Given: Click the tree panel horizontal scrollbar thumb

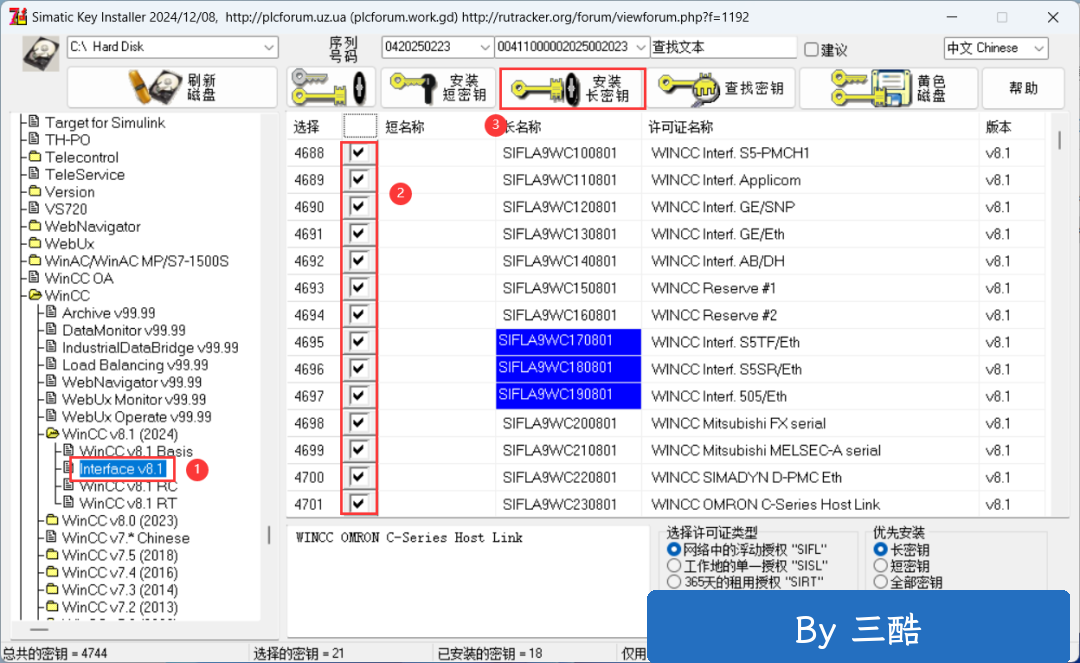Looking at the screenshot, I should click(x=39, y=629).
